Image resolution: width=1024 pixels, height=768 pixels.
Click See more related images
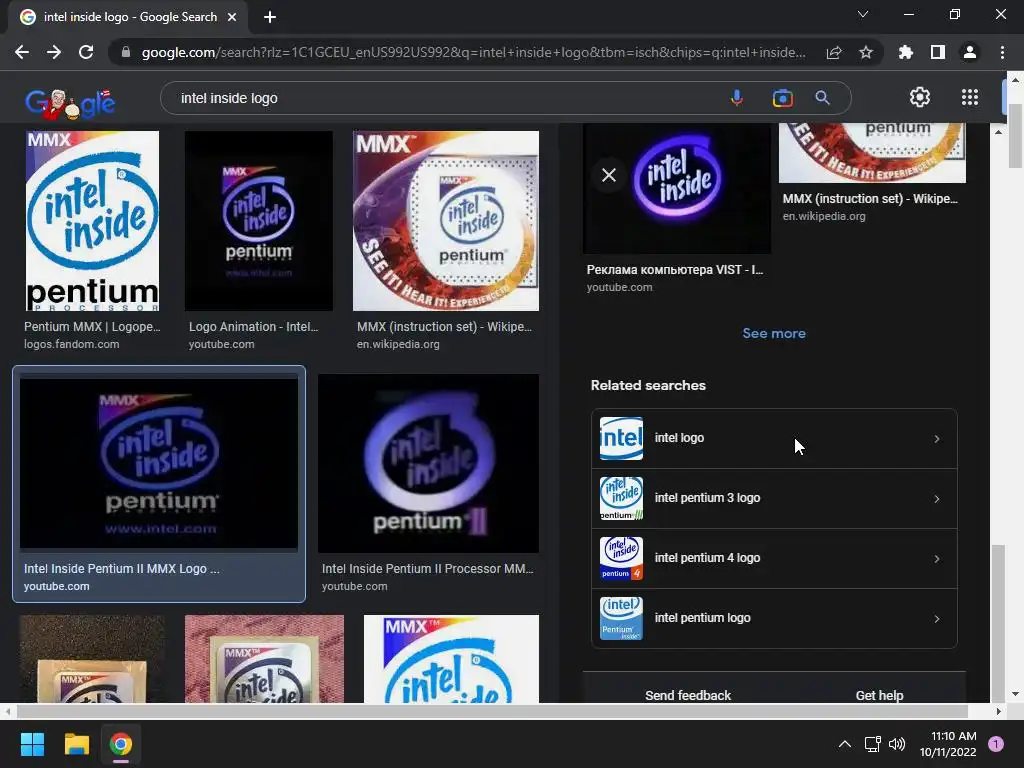click(x=774, y=333)
